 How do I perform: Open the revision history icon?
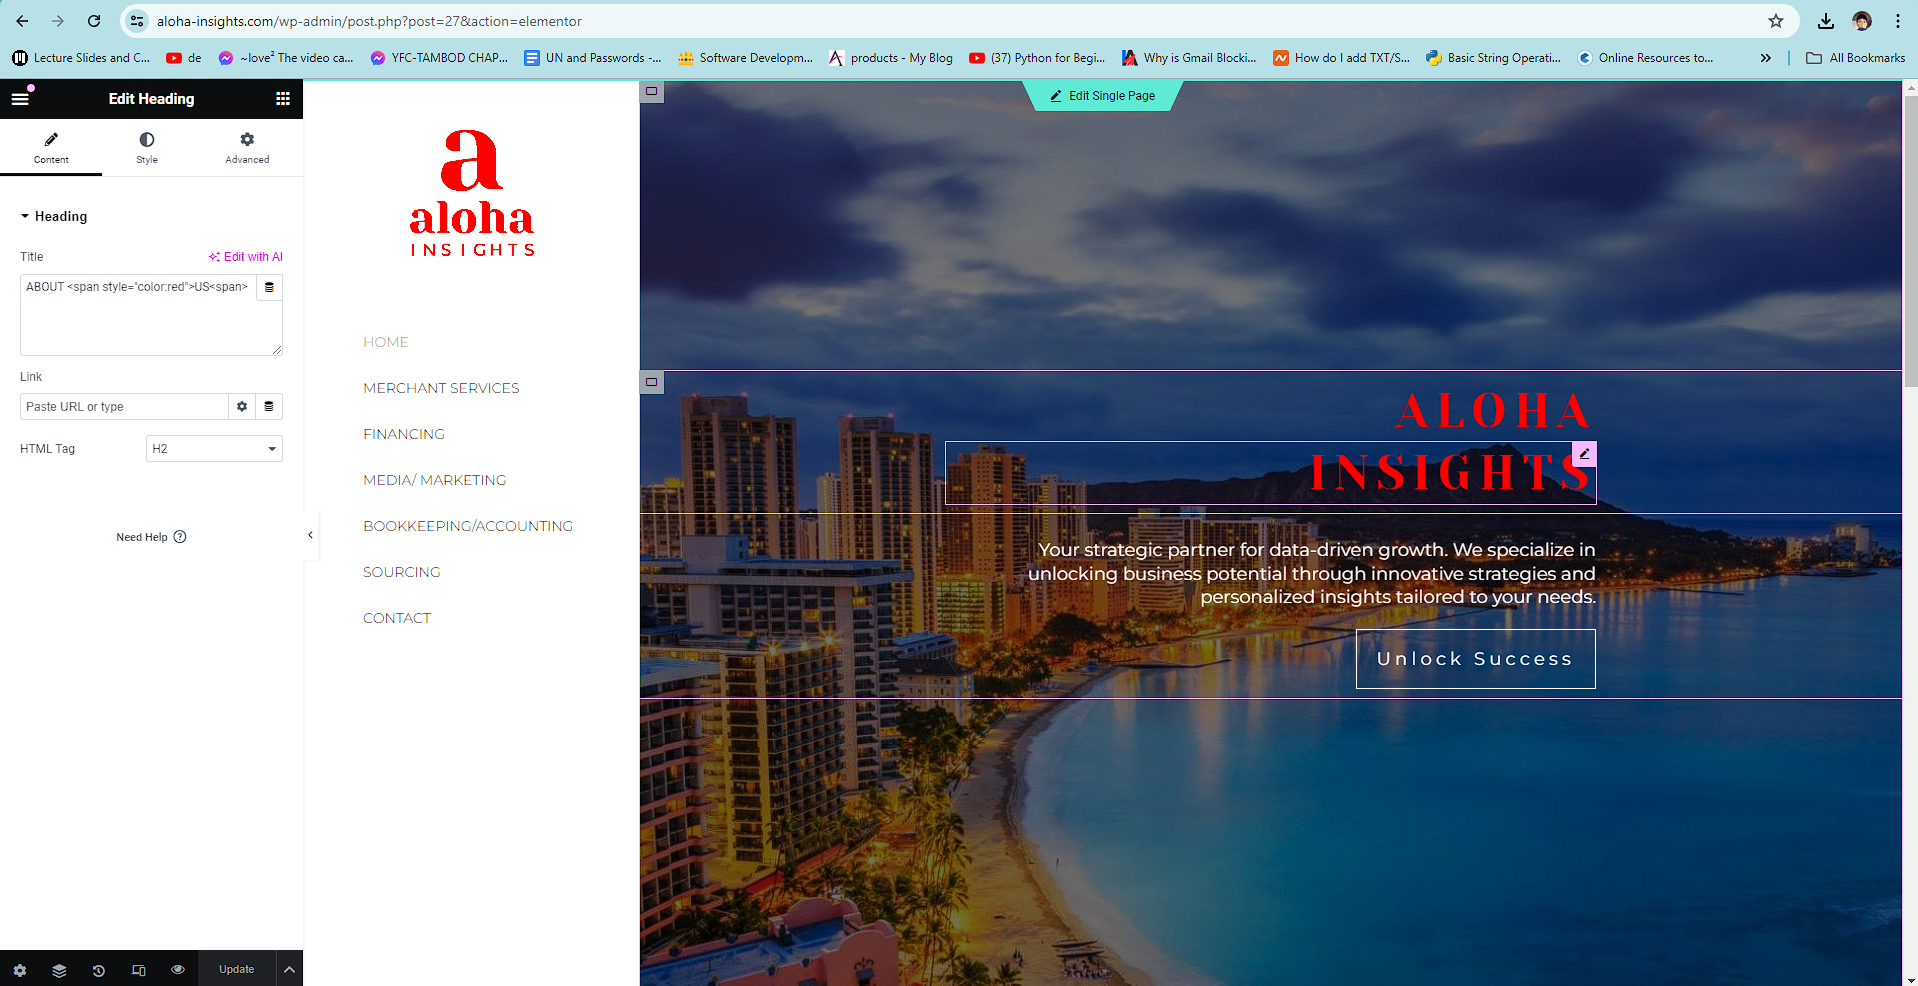point(98,970)
